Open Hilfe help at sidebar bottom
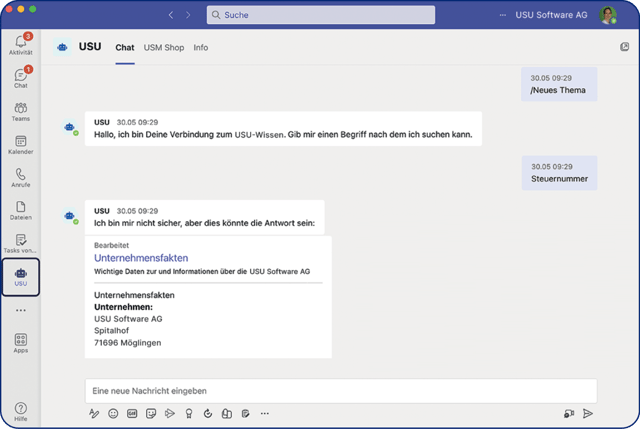This screenshot has width=640, height=429. click(20, 412)
